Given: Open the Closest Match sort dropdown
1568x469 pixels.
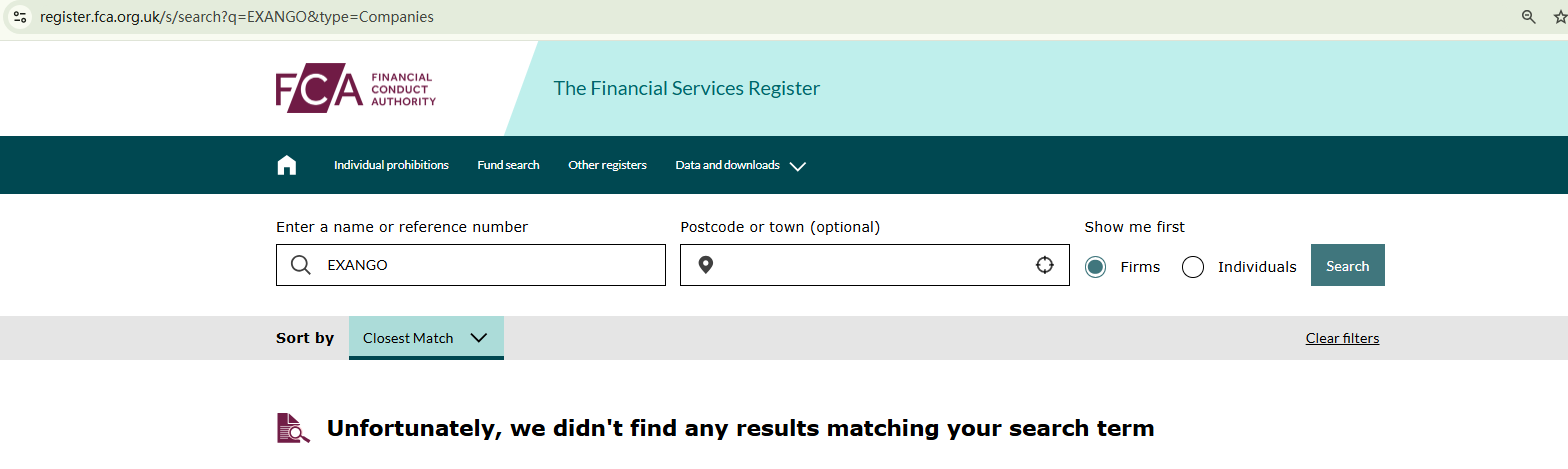Looking at the screenshot, I should tap(426, 338).
